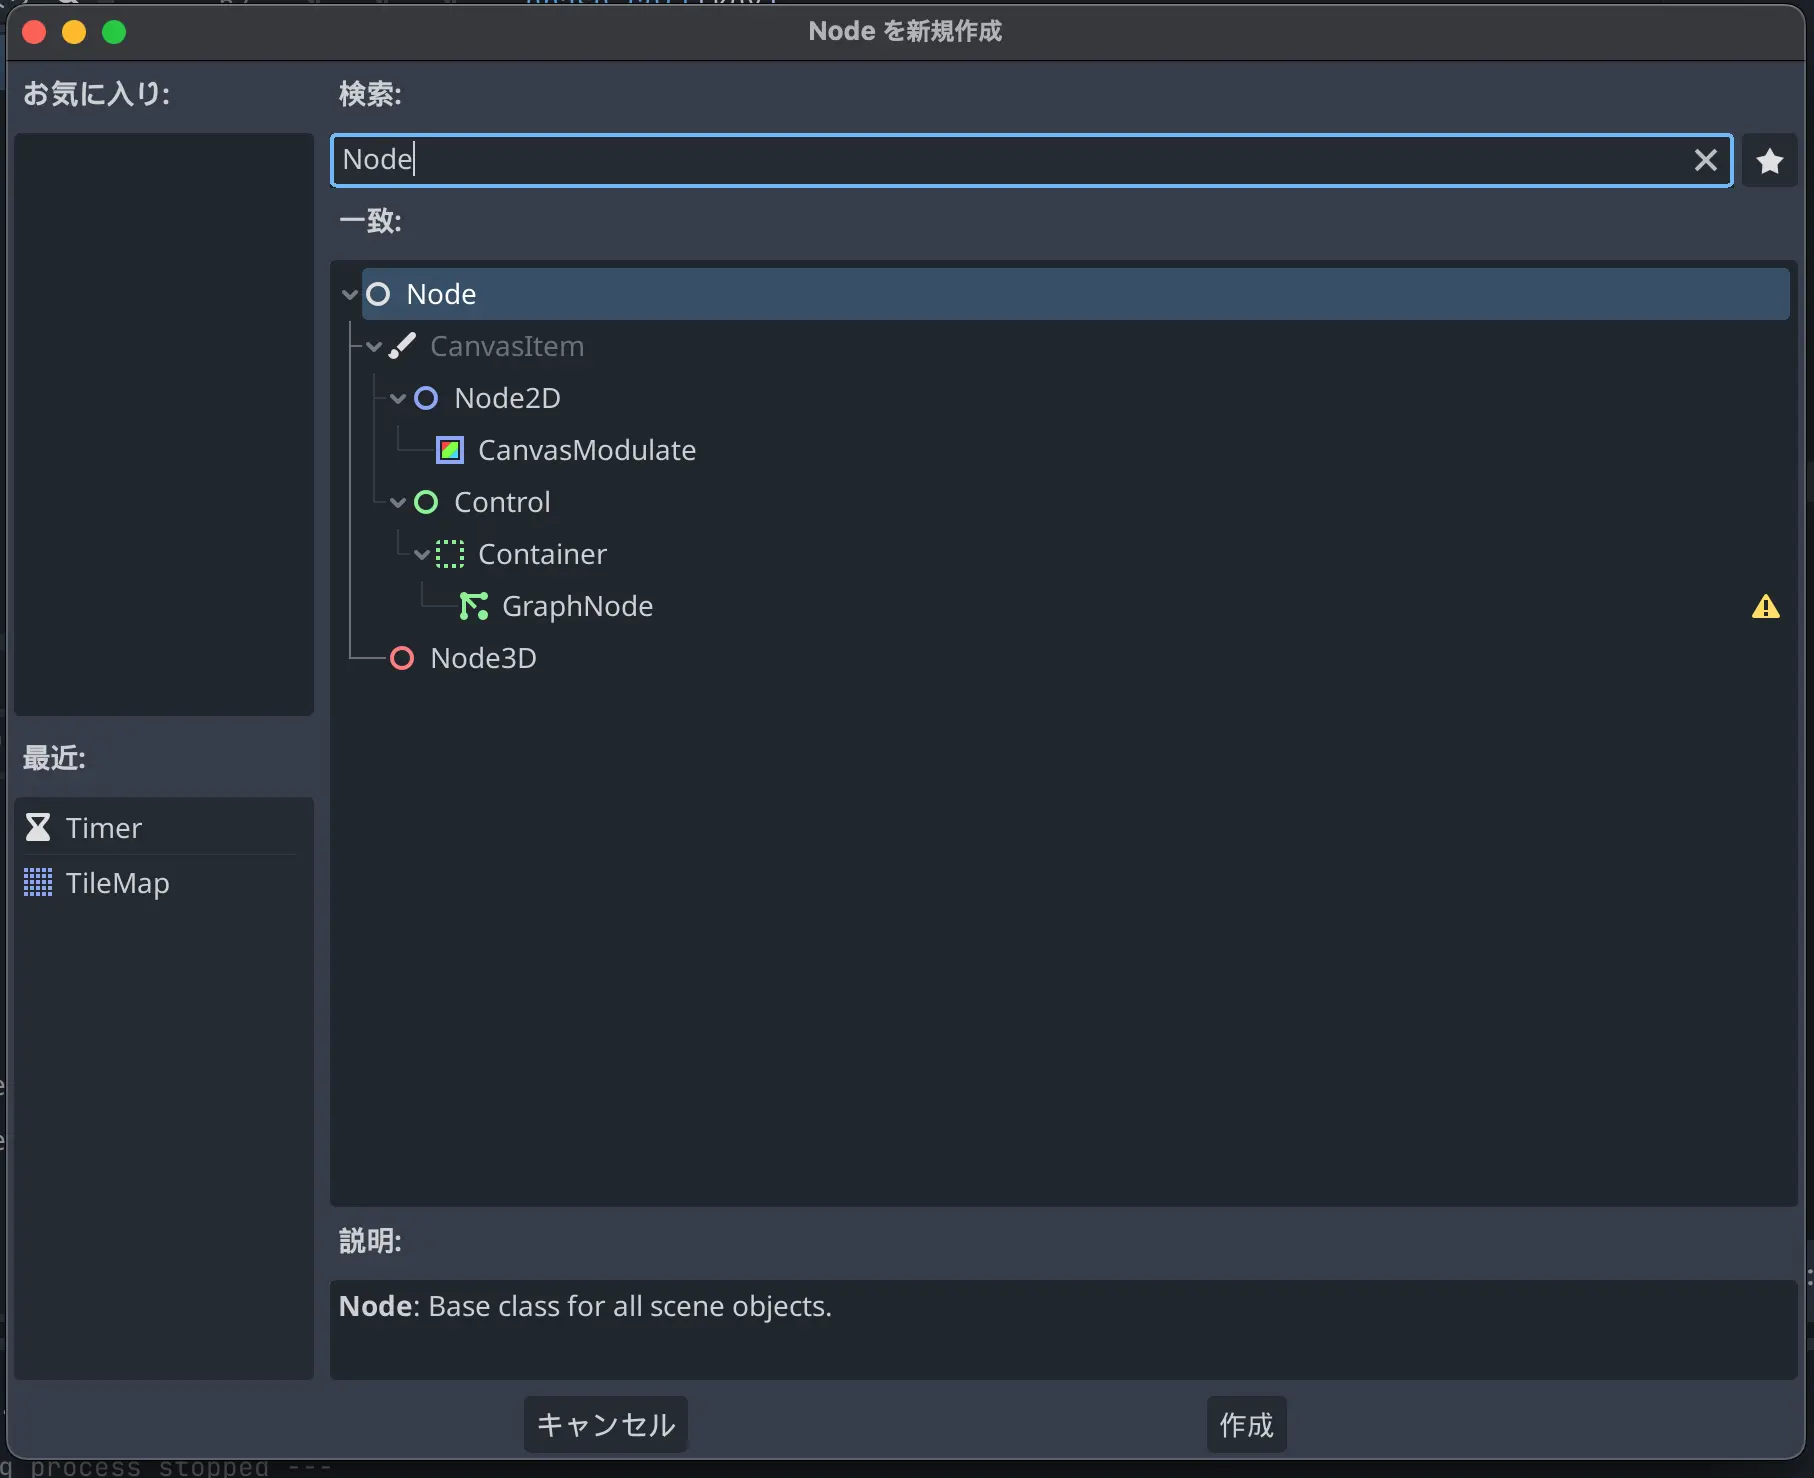Collapse the Control branch

coord(398,502)
